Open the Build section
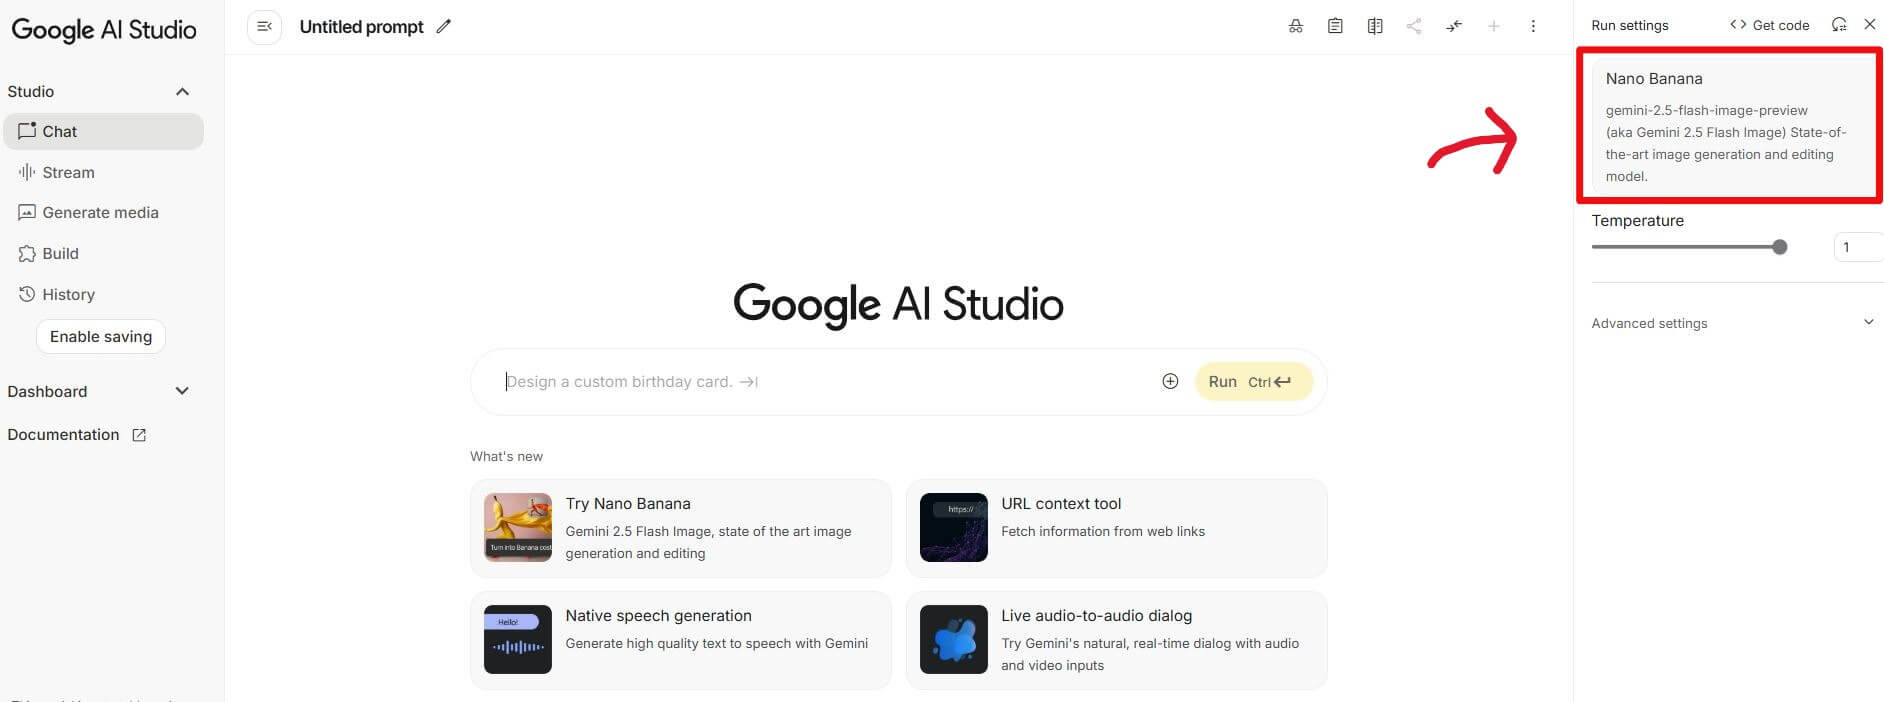The width and height of the screenshot is (1884, 702). click(104, 253)
